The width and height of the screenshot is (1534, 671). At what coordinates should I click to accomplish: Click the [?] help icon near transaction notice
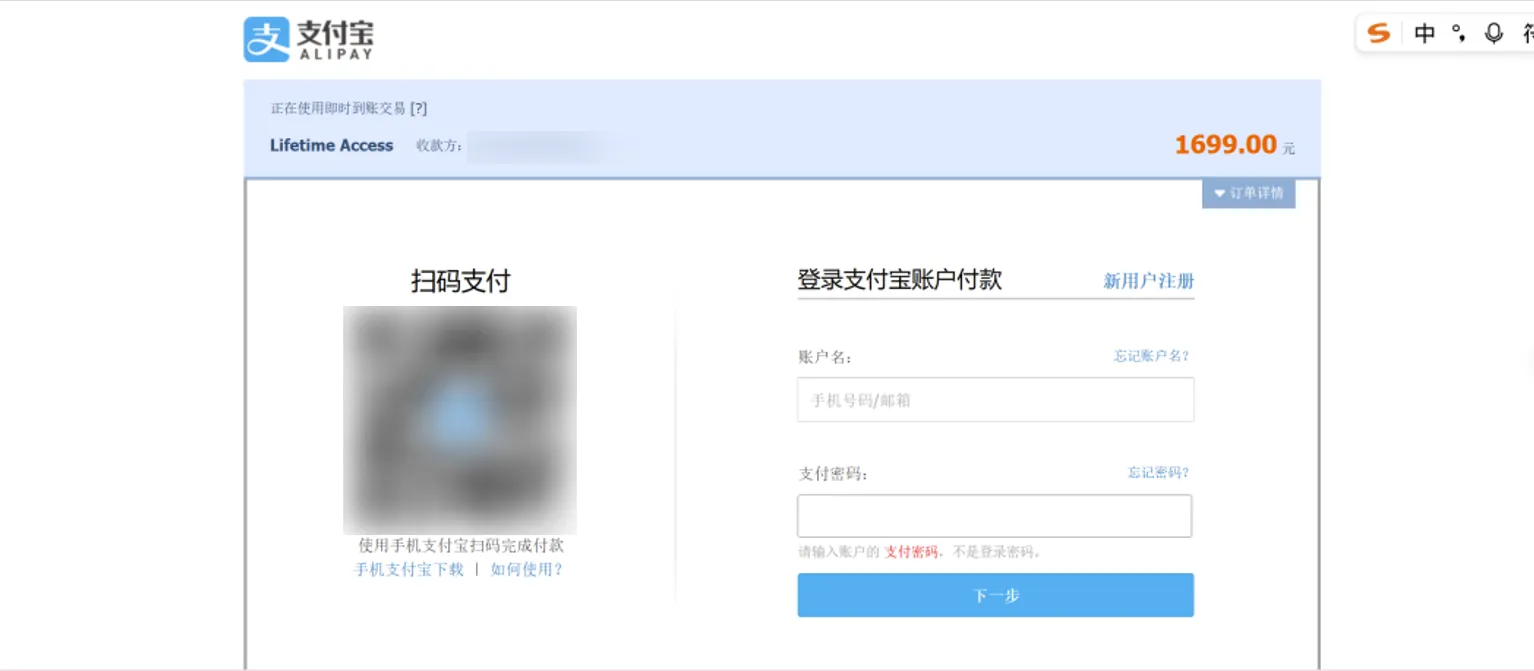click(419, 108)
